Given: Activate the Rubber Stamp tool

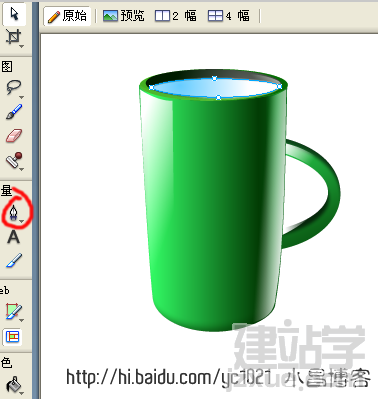Looking at the screenshot, I should (x=15, y=161).
